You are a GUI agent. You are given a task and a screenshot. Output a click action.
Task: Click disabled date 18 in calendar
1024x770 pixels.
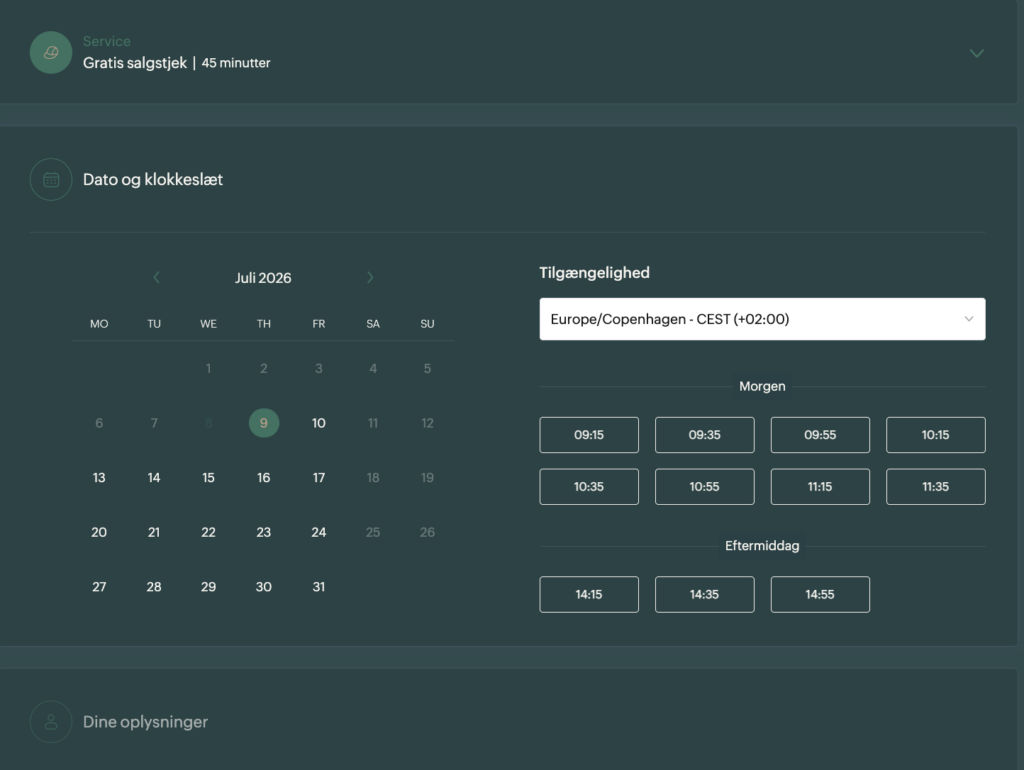(x=373, y=477)
